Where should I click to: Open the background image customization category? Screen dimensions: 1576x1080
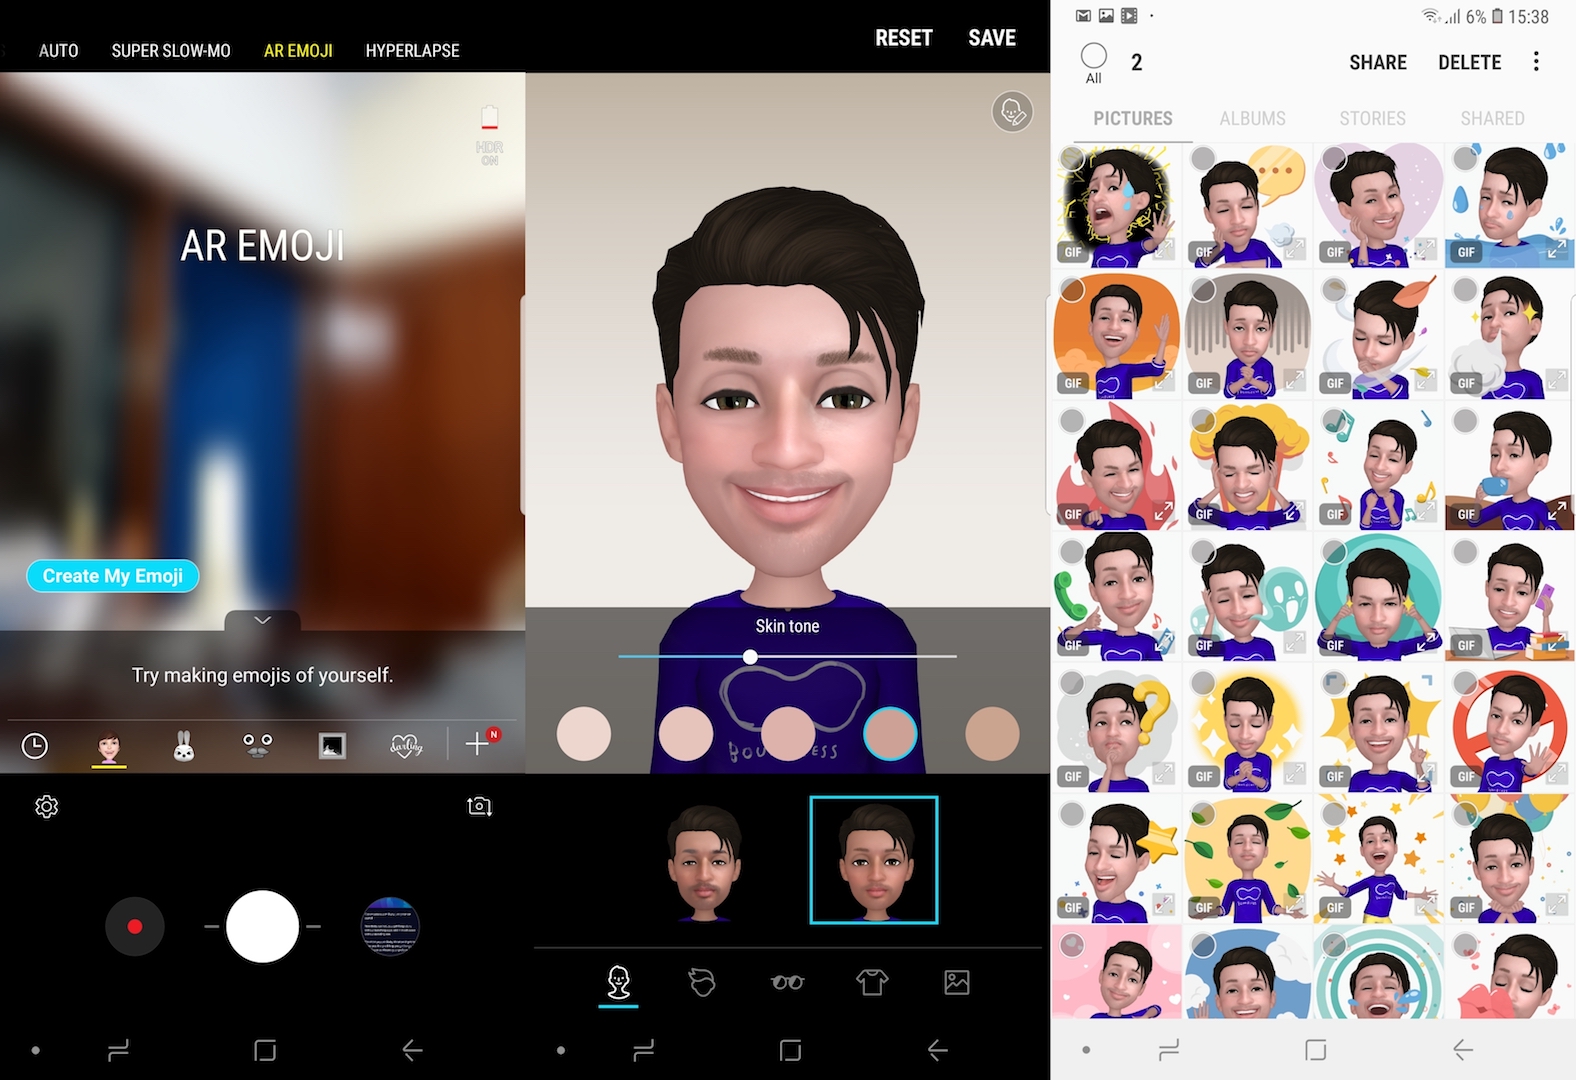956,983
